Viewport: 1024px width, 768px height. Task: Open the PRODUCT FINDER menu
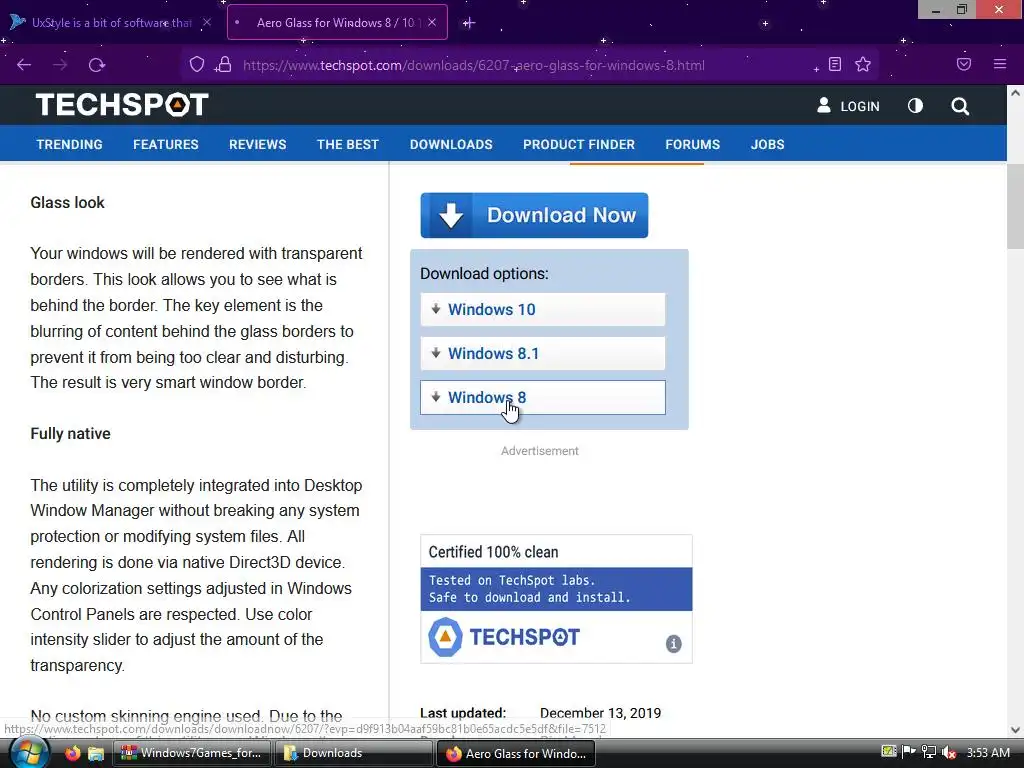579,144
